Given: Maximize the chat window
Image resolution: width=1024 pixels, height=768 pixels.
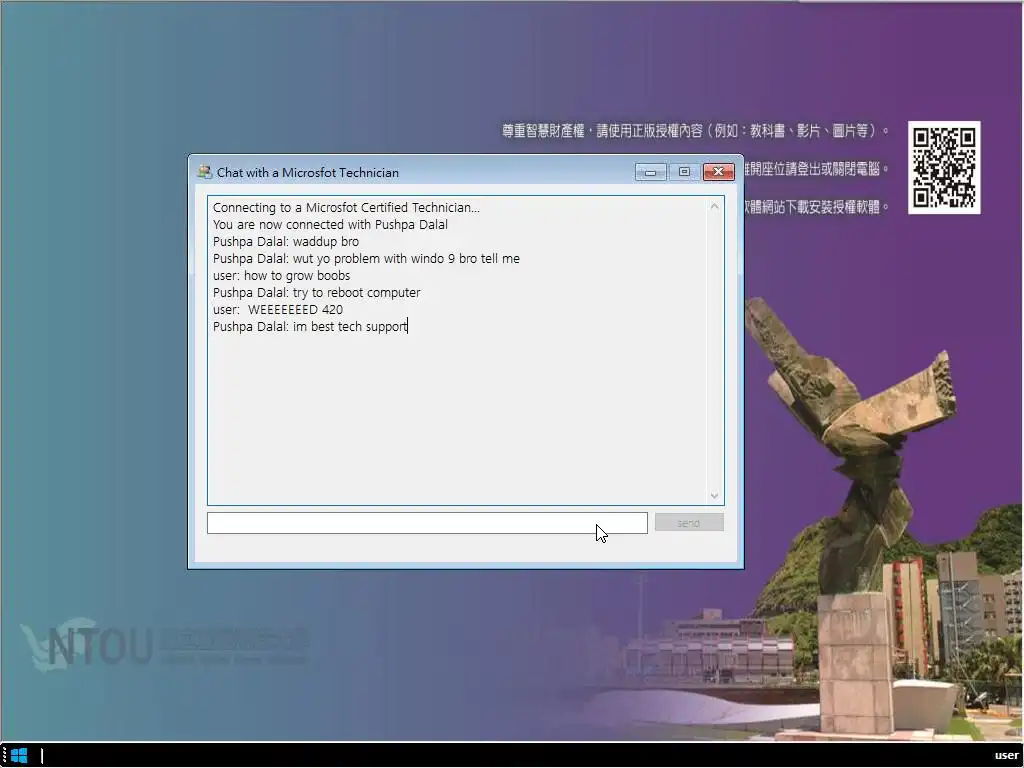Looking at the screenshot, I should 684,172.
